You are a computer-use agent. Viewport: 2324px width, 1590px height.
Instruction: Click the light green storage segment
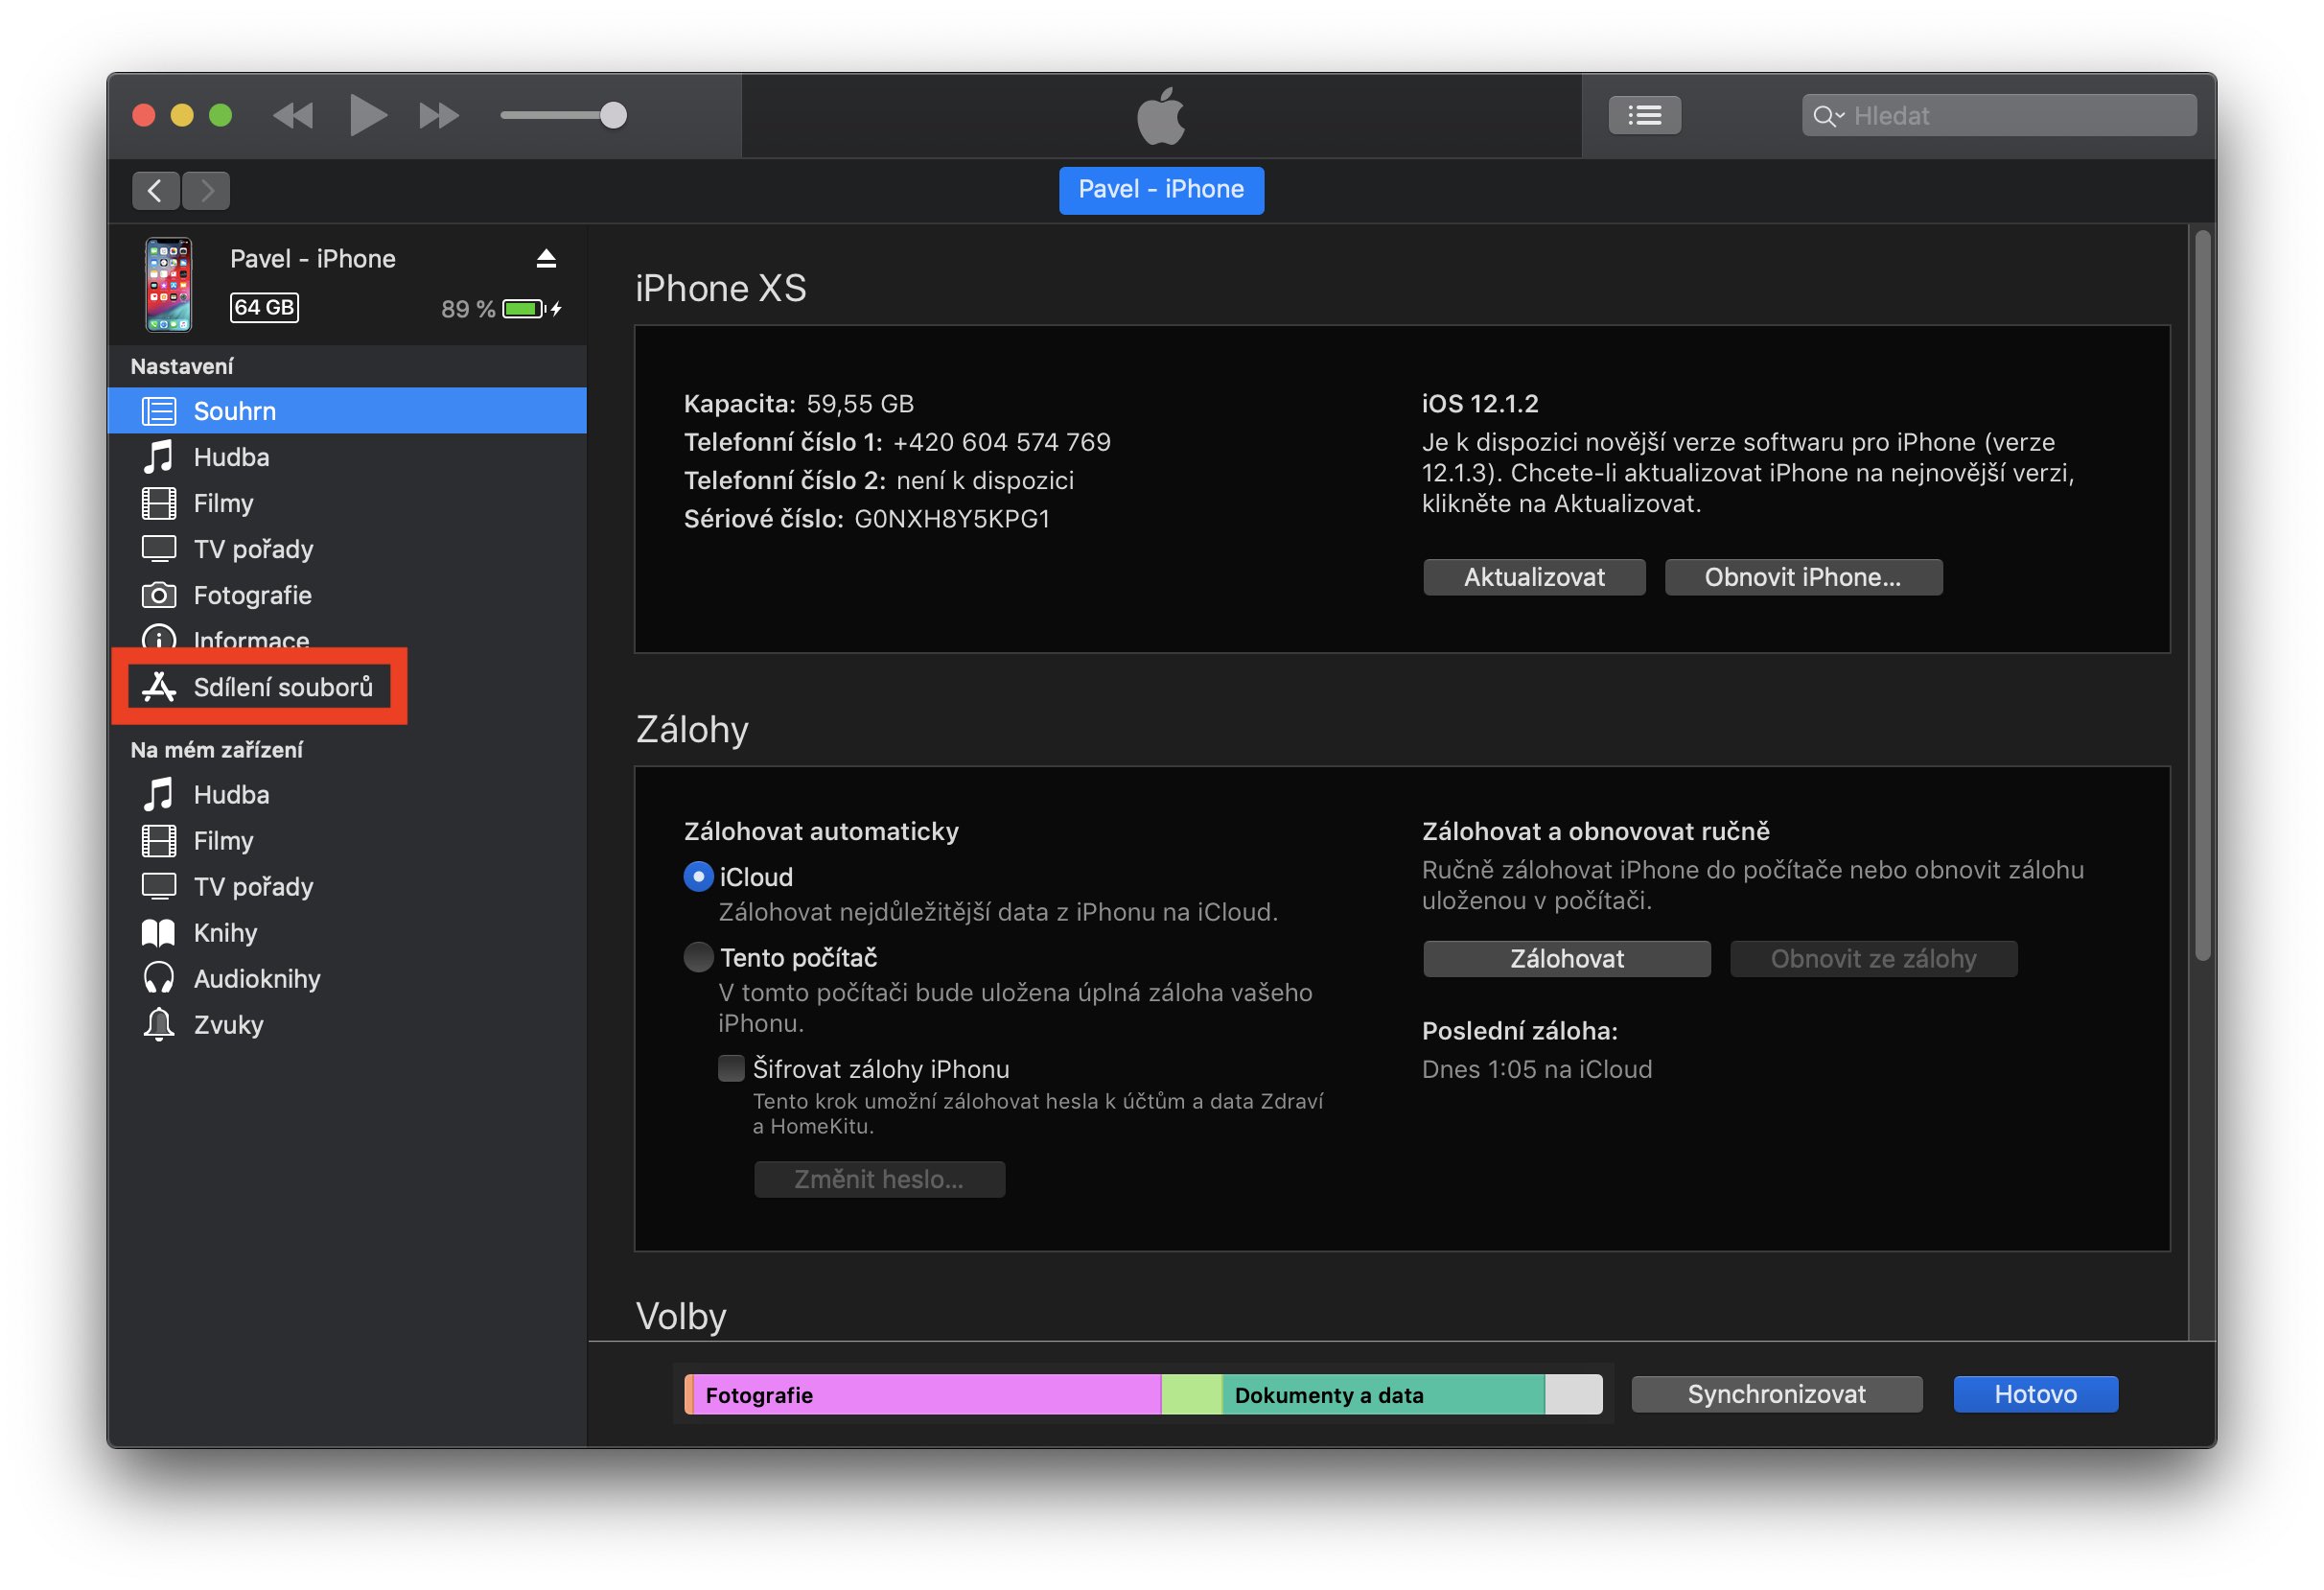tap(1191, 1395)
